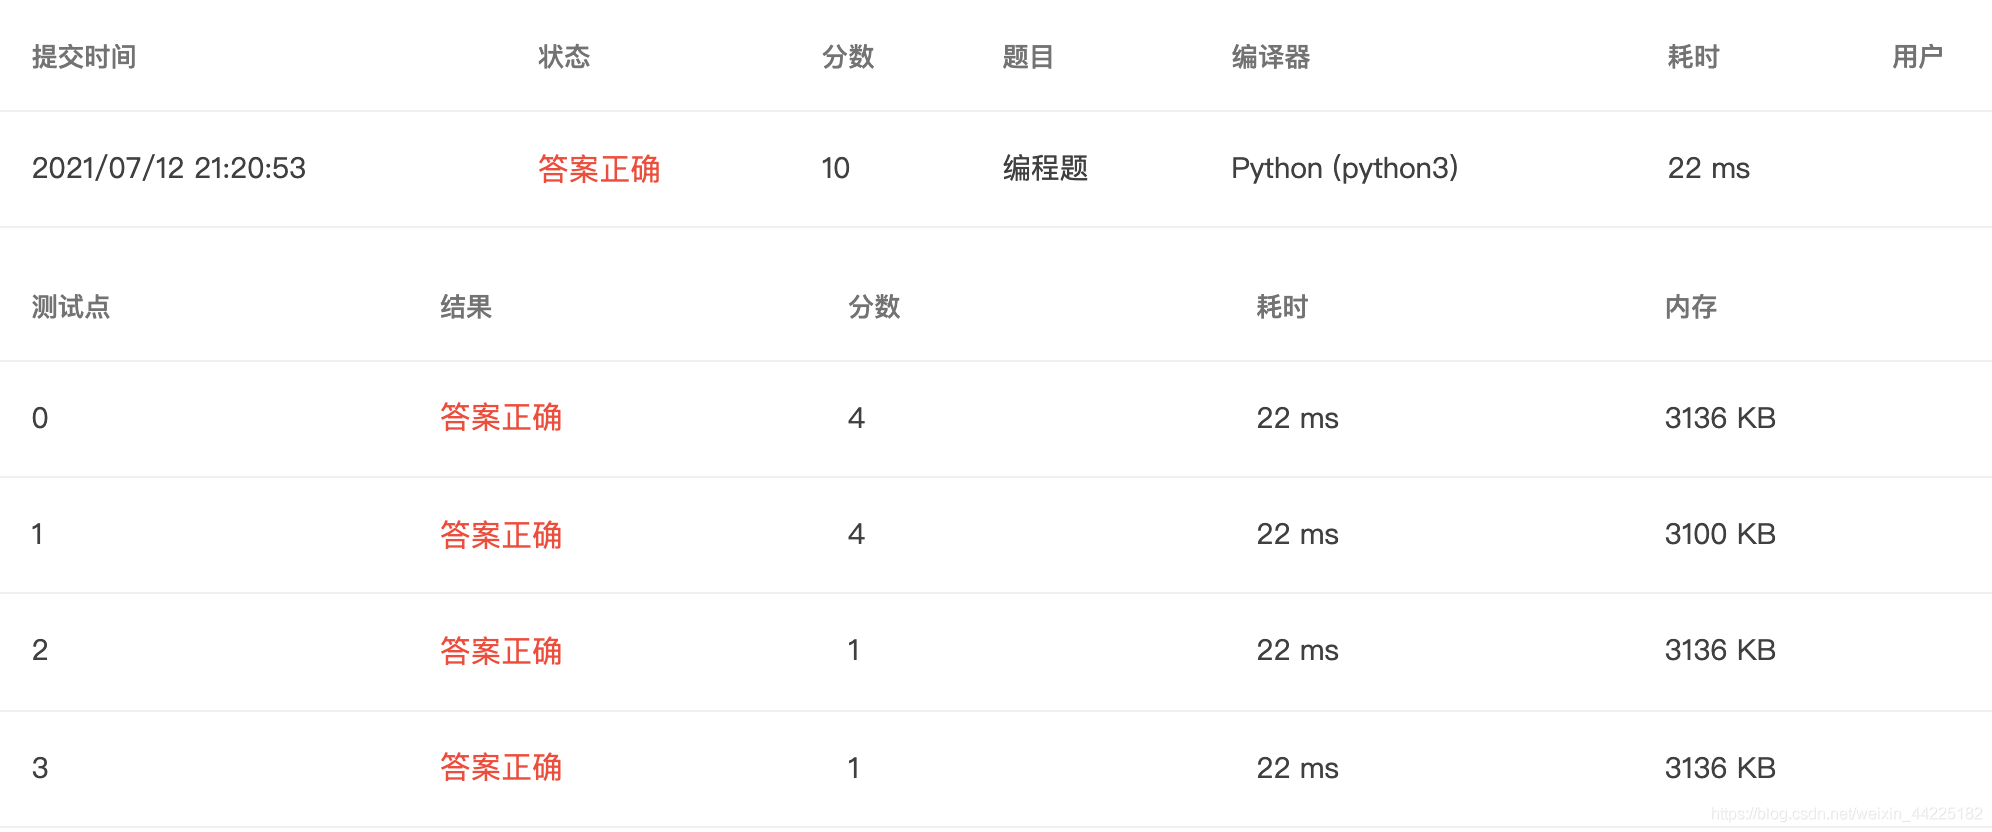
Task: Click test point number 3
Action: pos(40,768)
